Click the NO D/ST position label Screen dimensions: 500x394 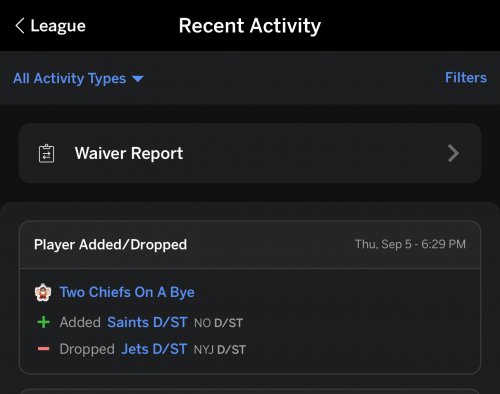218,323
